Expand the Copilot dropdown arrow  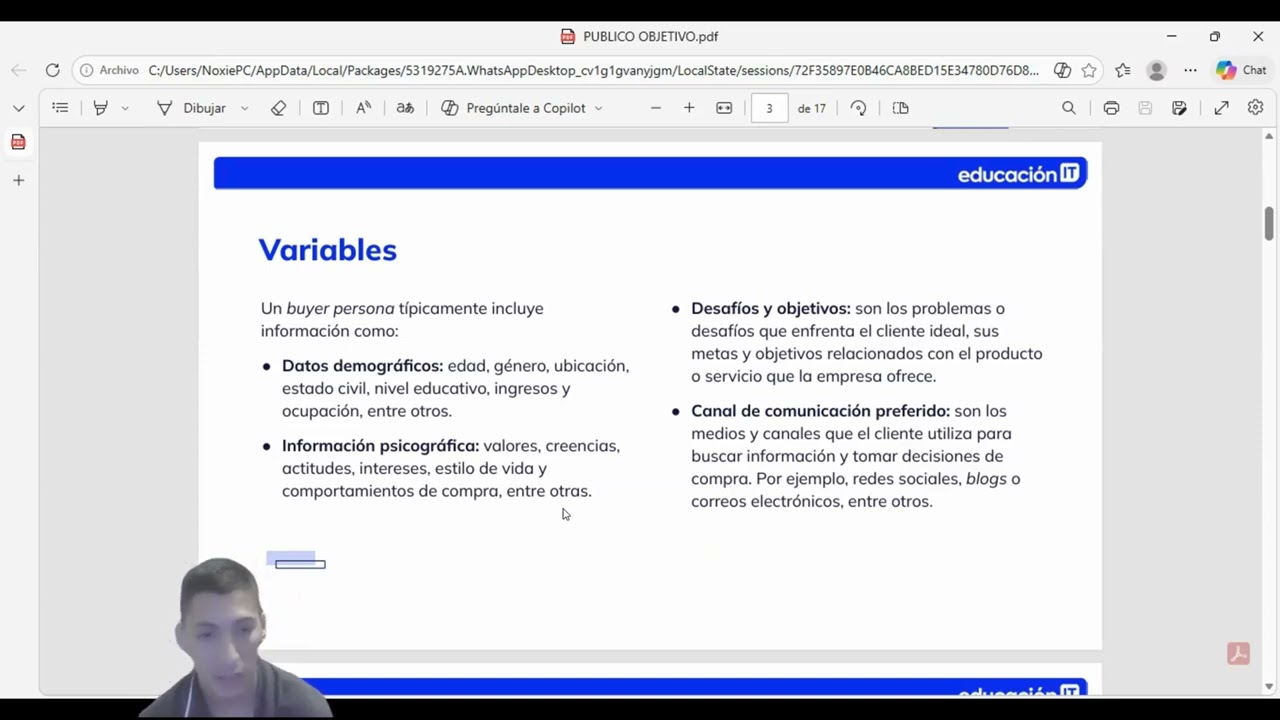point(599,108)
